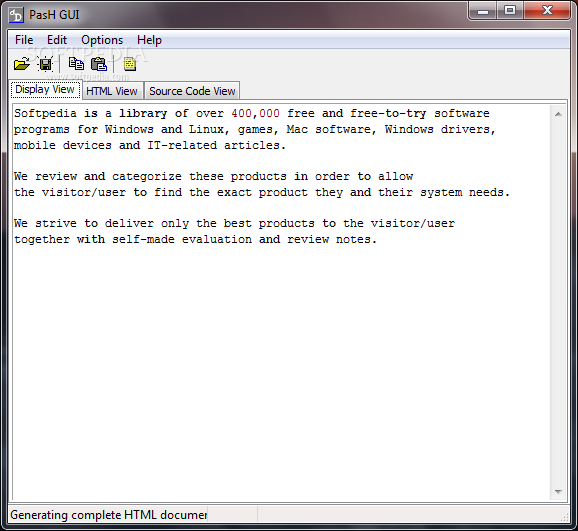This screenshot has width=578, height=531.
Task: Click the window resize grip corner
Action: pos(565,517)
